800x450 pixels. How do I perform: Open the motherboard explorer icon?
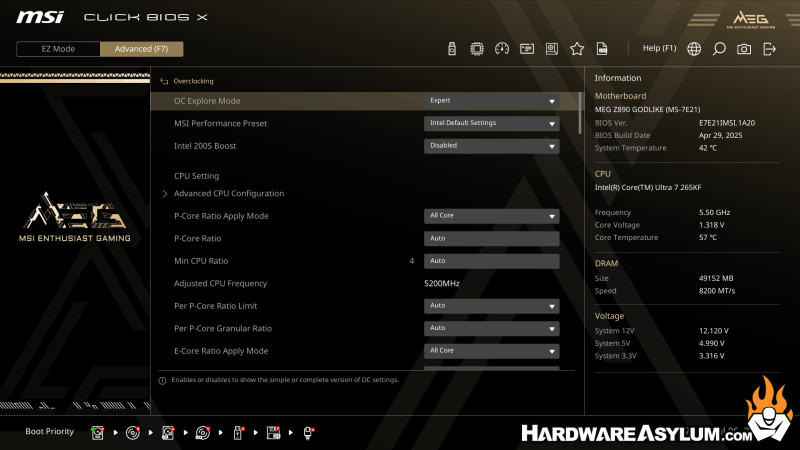[x=552, y=49]
